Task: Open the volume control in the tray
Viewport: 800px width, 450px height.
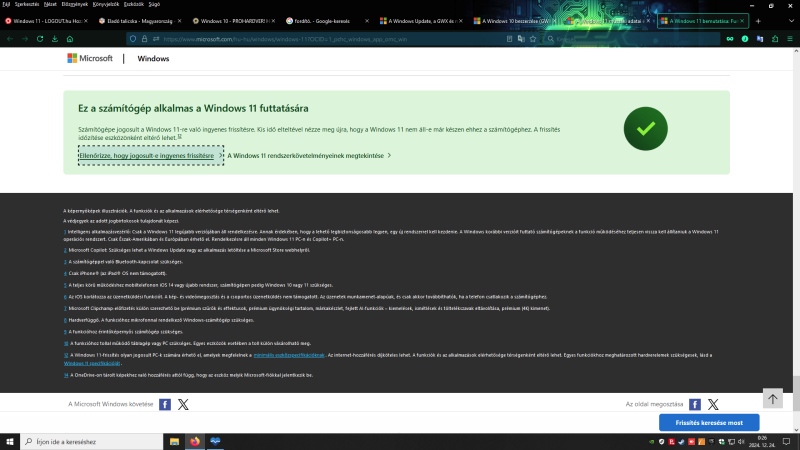Action: coord(741,442)
